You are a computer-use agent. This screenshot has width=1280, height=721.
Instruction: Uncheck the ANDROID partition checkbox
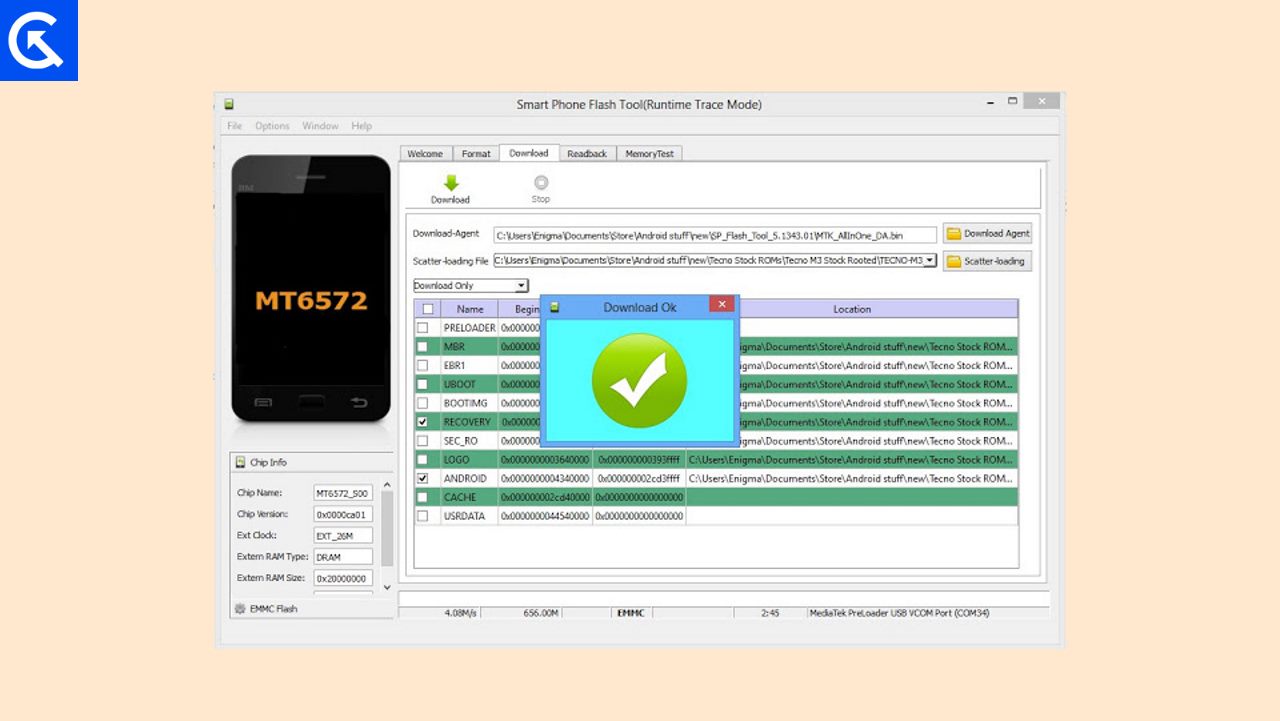pyautogui.click(x=422, y=478)
